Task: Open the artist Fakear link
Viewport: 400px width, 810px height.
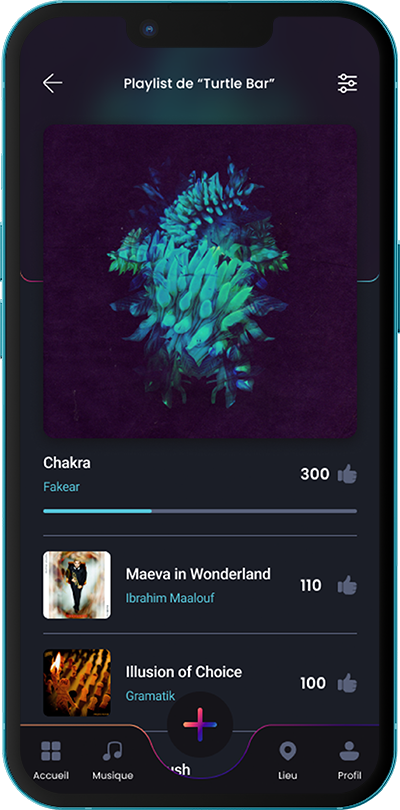Action: click(x=61, y=487)
